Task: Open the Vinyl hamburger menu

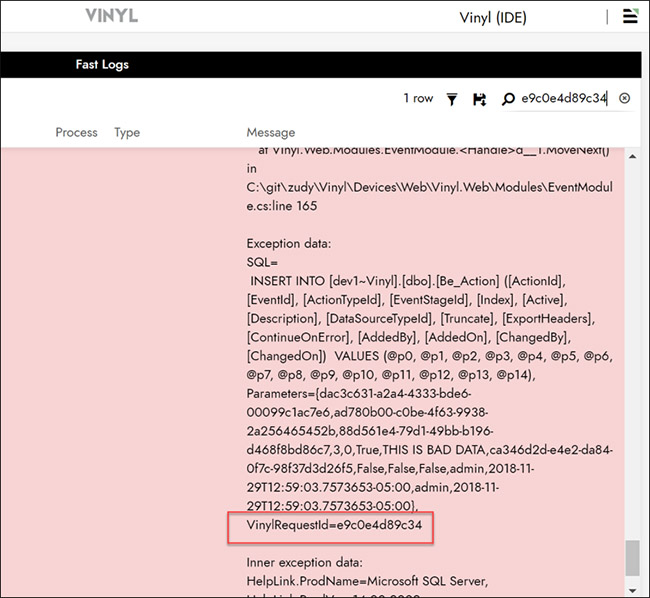Action: 629,17
